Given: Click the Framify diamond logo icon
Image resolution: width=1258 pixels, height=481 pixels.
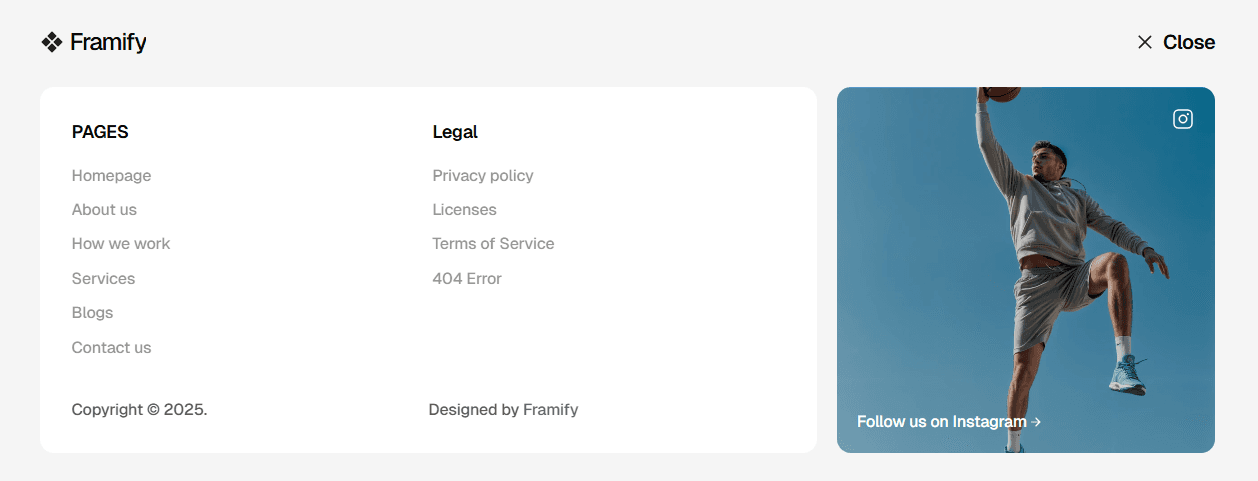Looking at the screenshot, I should (x=52, y=42).
